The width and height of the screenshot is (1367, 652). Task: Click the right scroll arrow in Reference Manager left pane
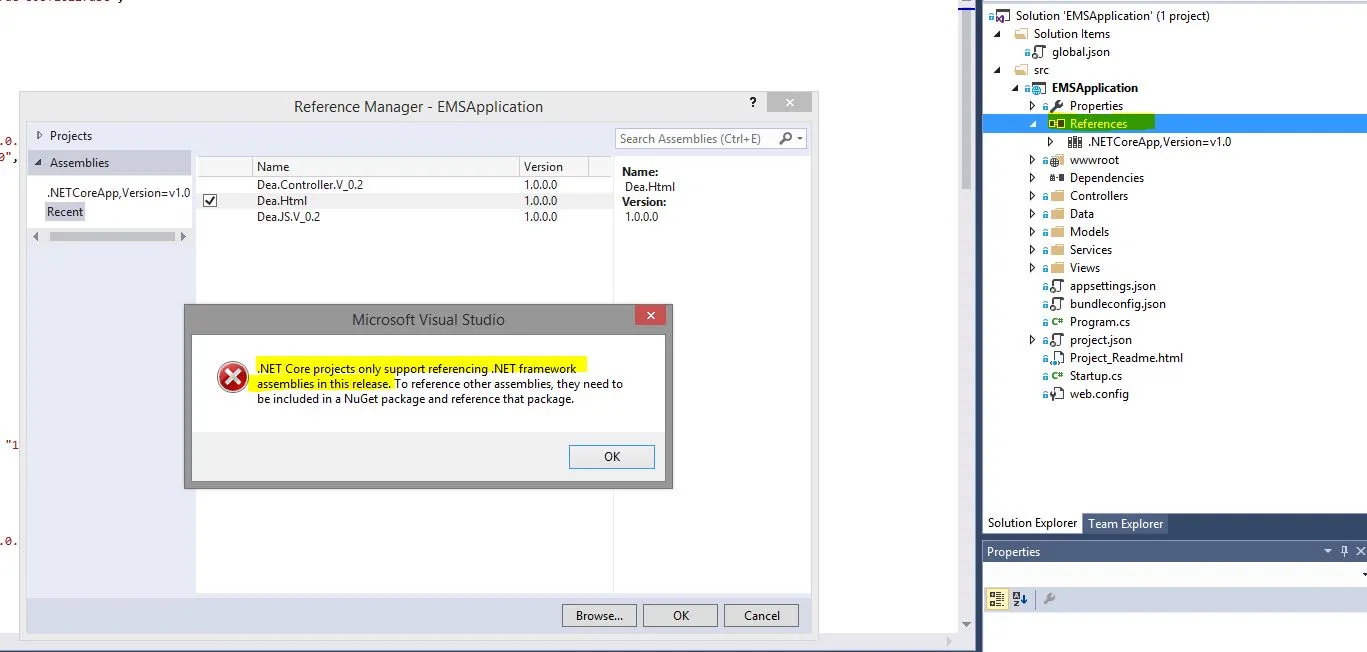183,237
